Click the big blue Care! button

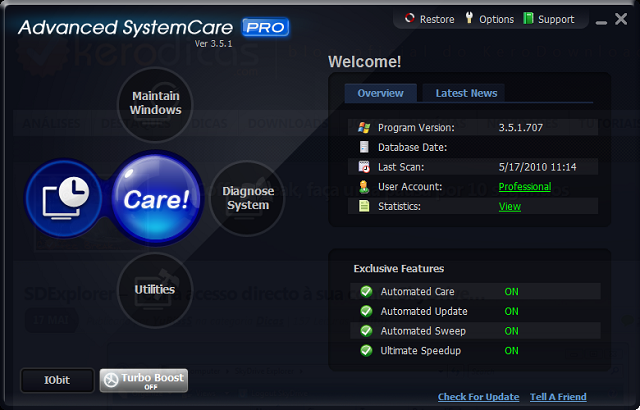coord(156,198)
